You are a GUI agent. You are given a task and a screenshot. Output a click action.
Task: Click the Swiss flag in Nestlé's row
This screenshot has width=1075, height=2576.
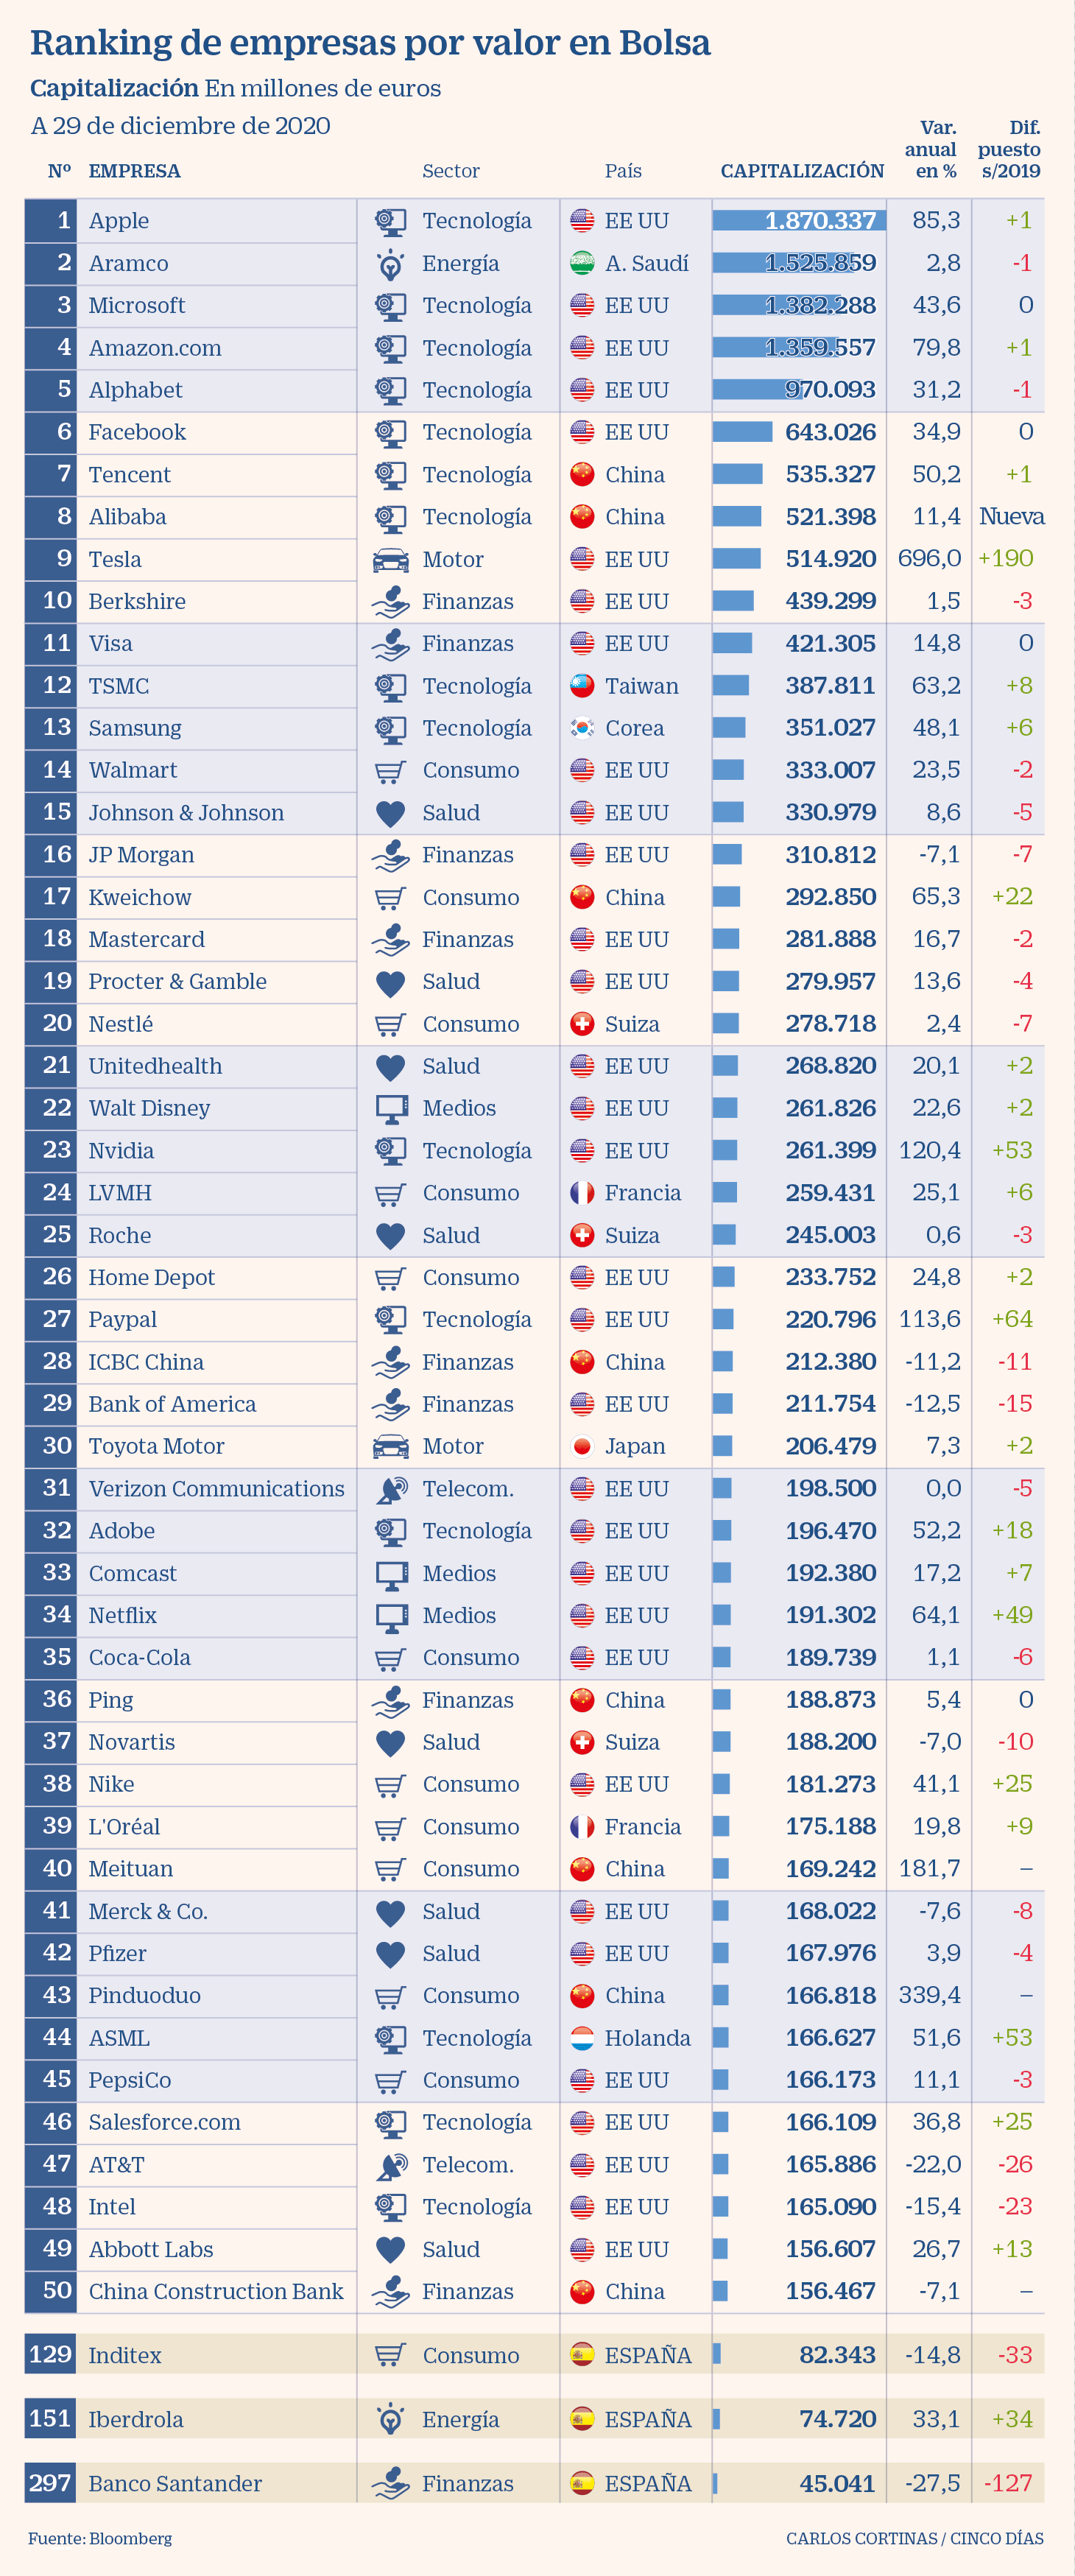(x=582, y=1024)
